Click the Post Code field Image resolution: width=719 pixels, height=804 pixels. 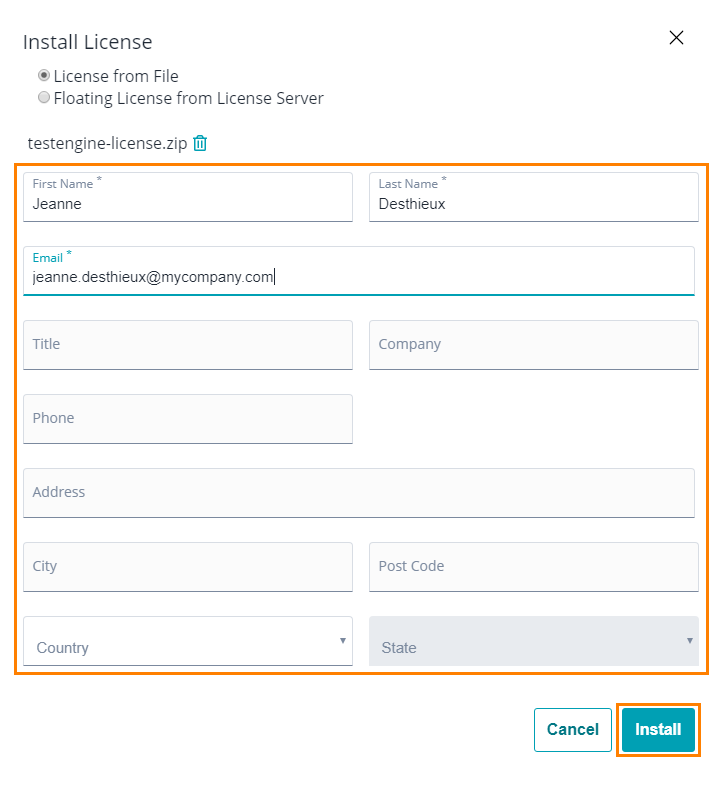point(533,567)
